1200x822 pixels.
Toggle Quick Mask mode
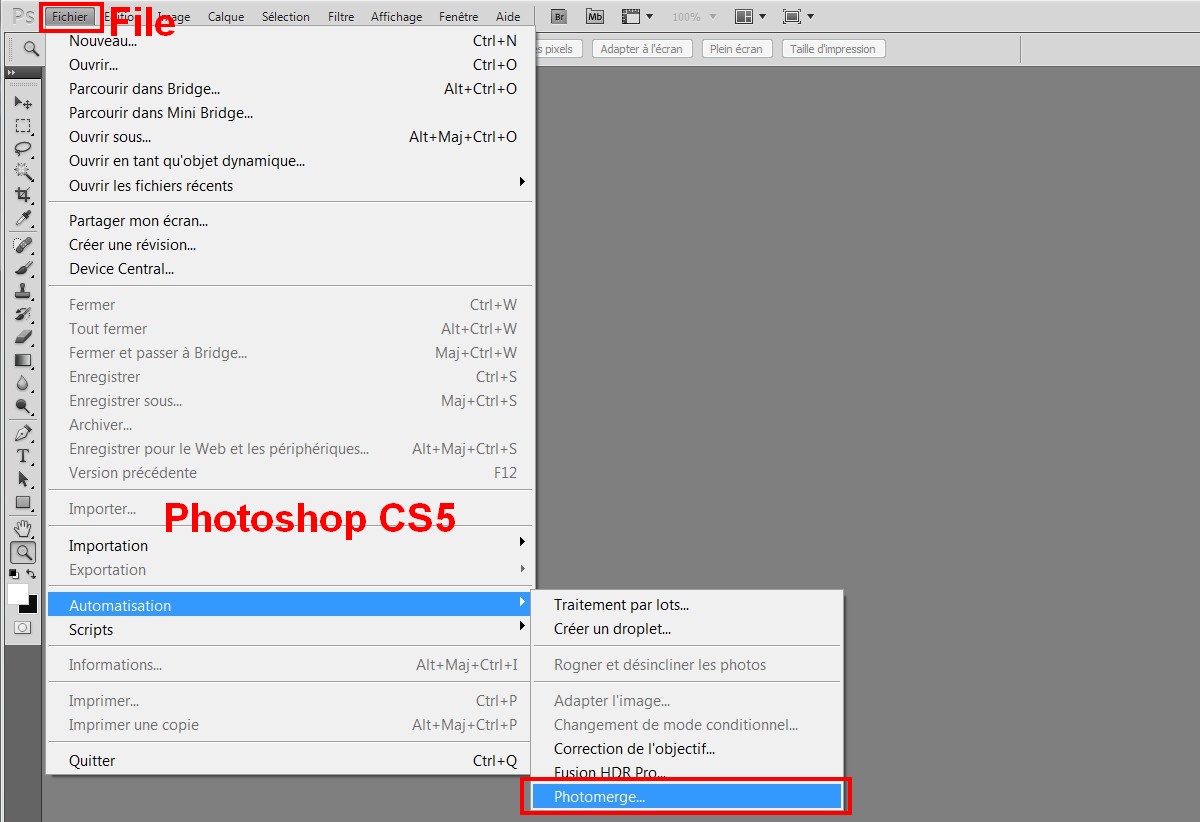(x=22, y=627)
